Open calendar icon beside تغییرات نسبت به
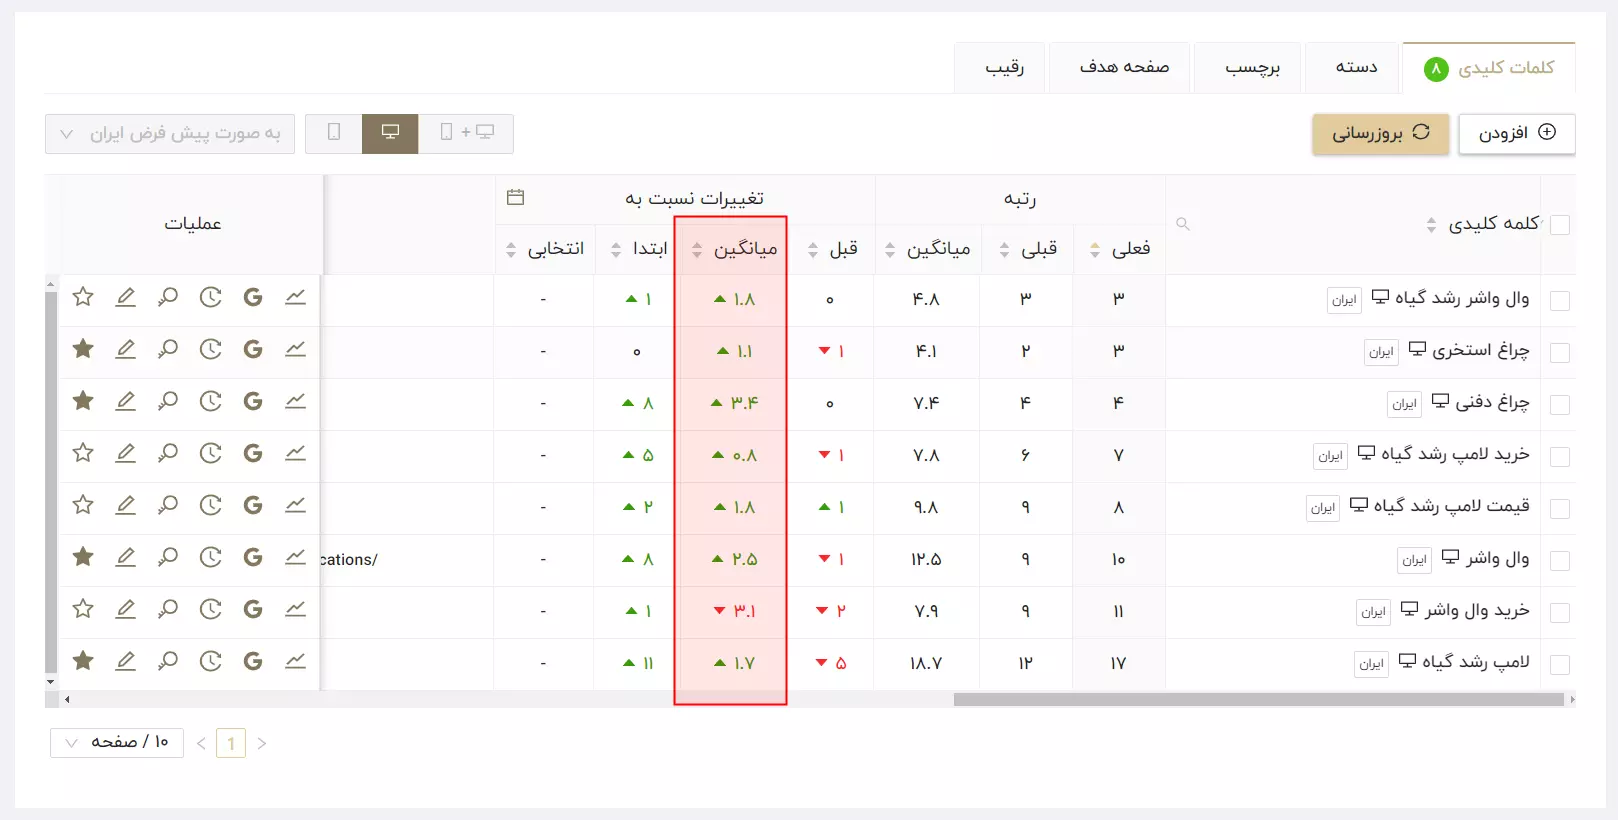Viewport: 1618px width, 820px height. click(516, 197)
